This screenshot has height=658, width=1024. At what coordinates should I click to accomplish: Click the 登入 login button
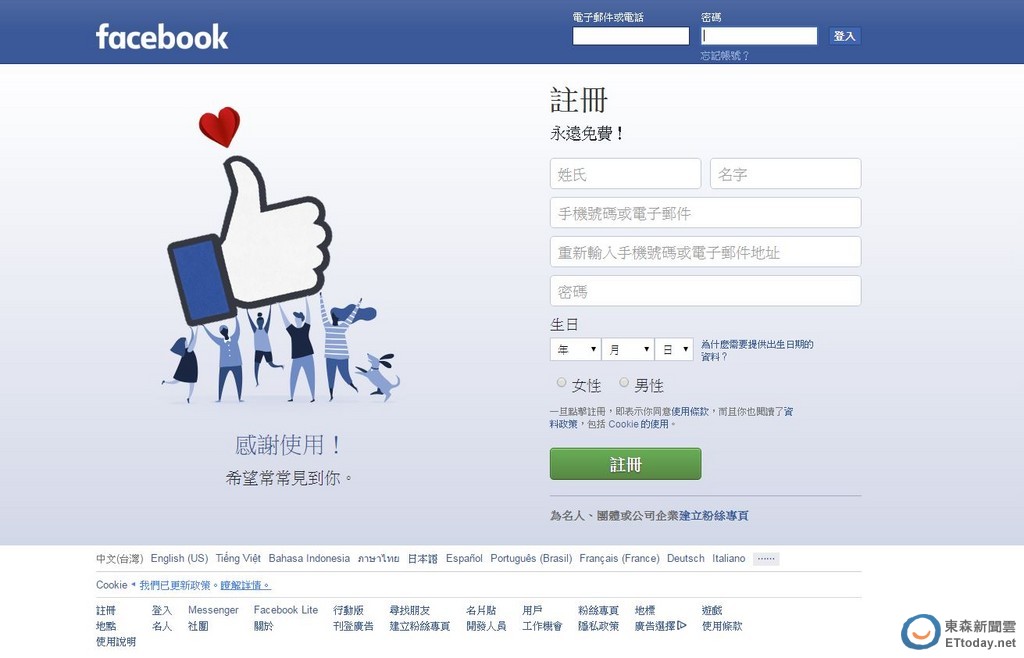(x=844, y=36)
